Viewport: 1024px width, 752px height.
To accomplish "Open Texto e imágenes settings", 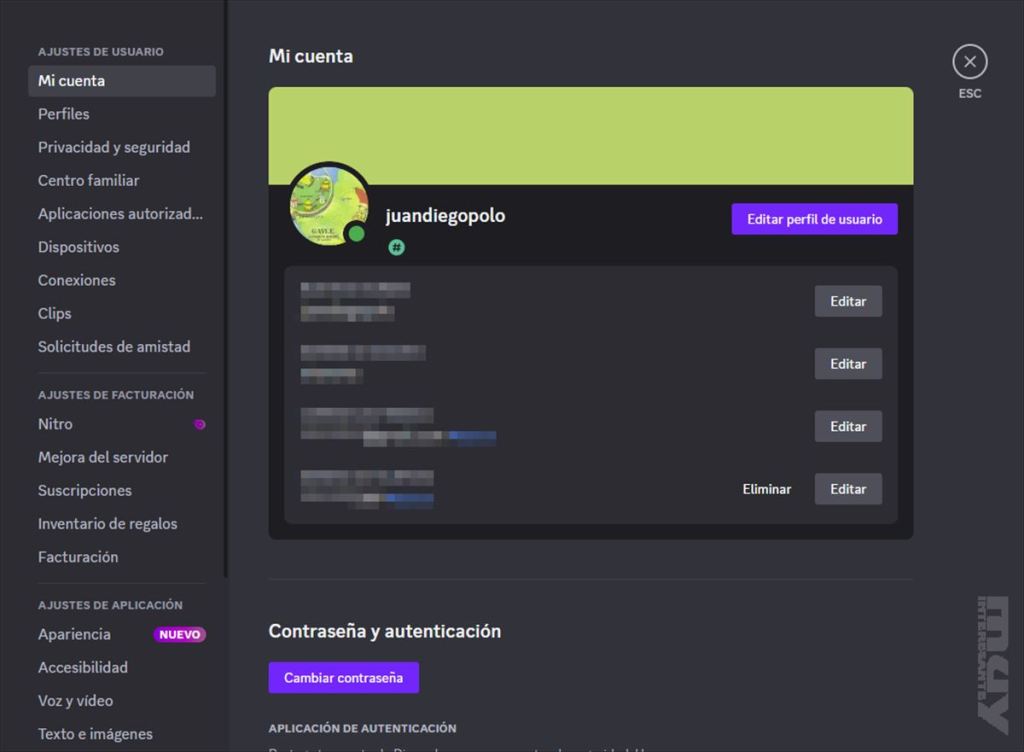I will coord(122,734).
